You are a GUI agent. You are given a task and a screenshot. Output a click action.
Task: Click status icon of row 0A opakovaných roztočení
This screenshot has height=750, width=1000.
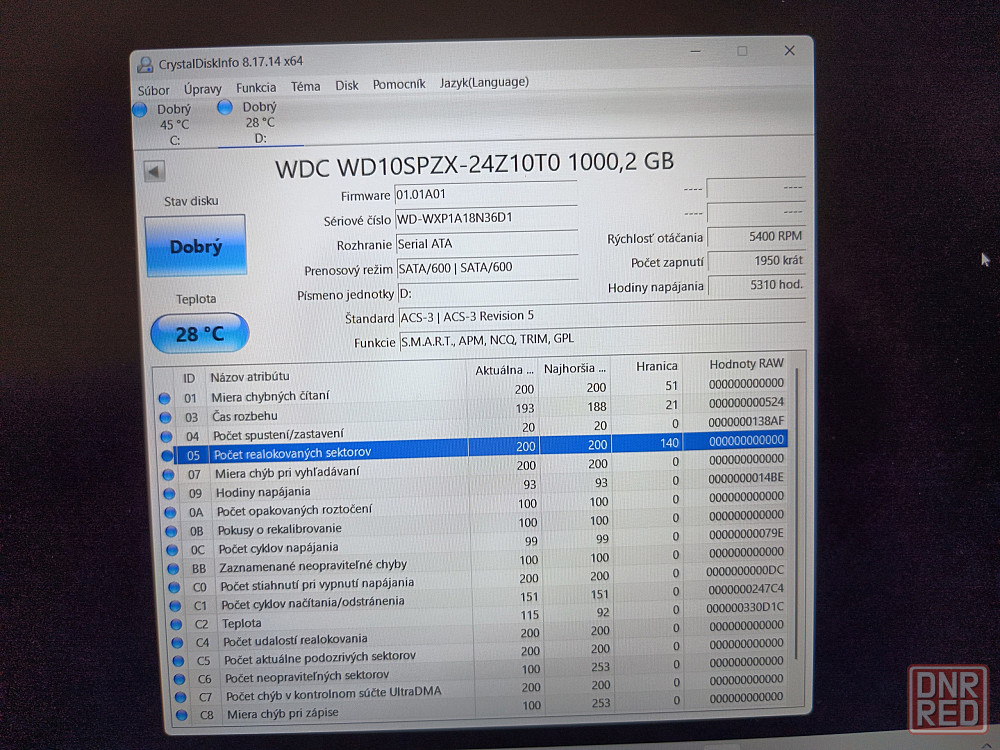coord(170,513)
